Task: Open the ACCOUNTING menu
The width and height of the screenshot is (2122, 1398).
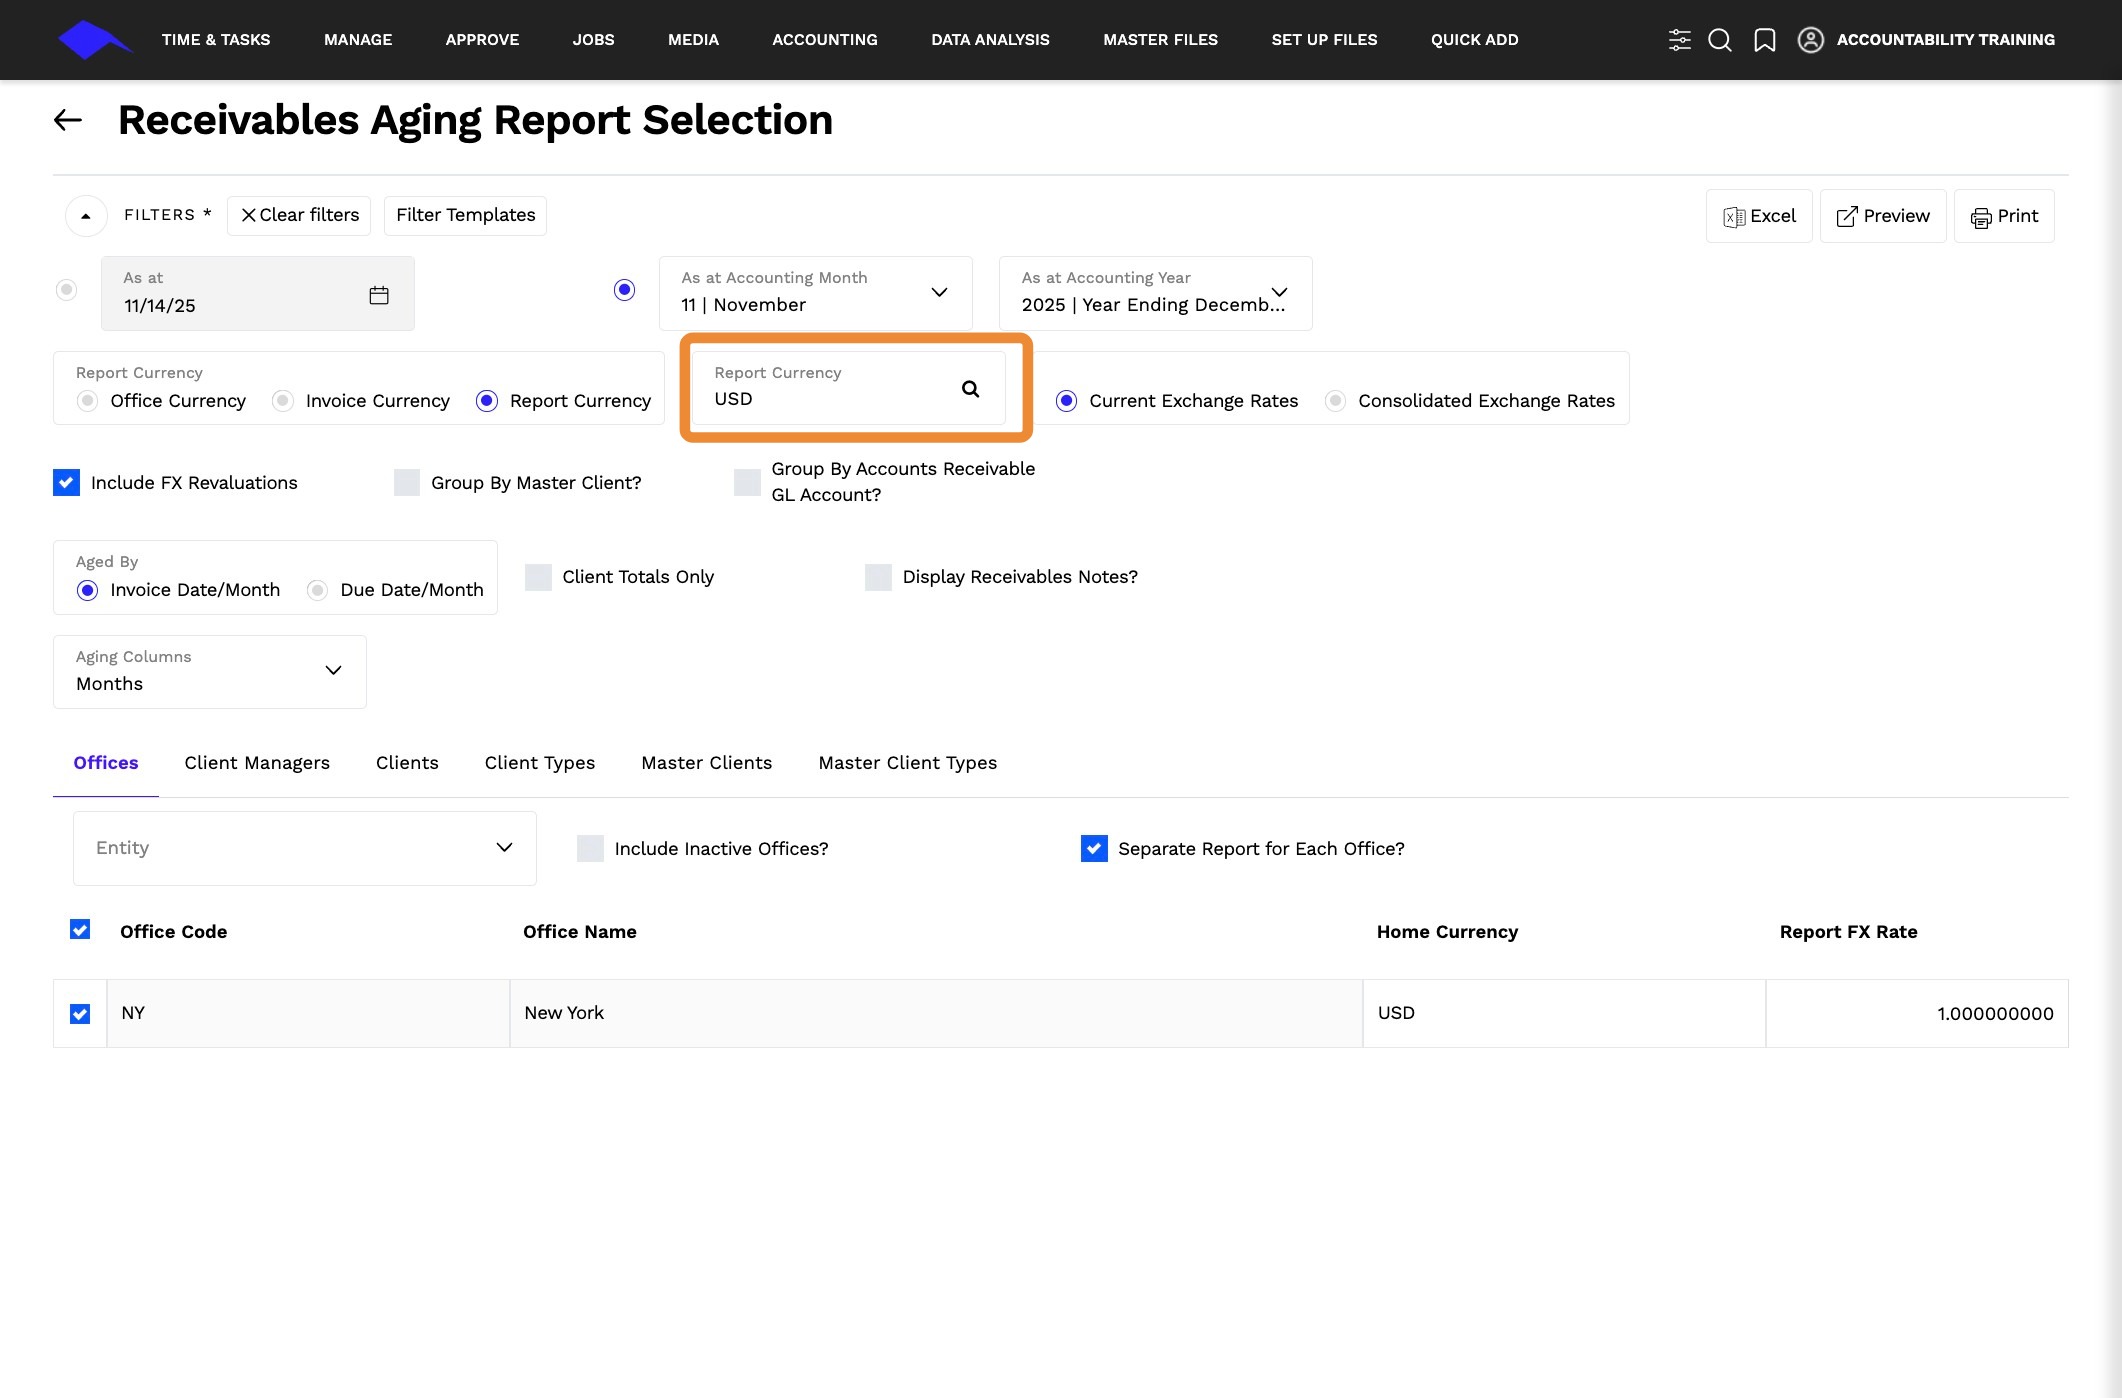Action: pos(824,40)
